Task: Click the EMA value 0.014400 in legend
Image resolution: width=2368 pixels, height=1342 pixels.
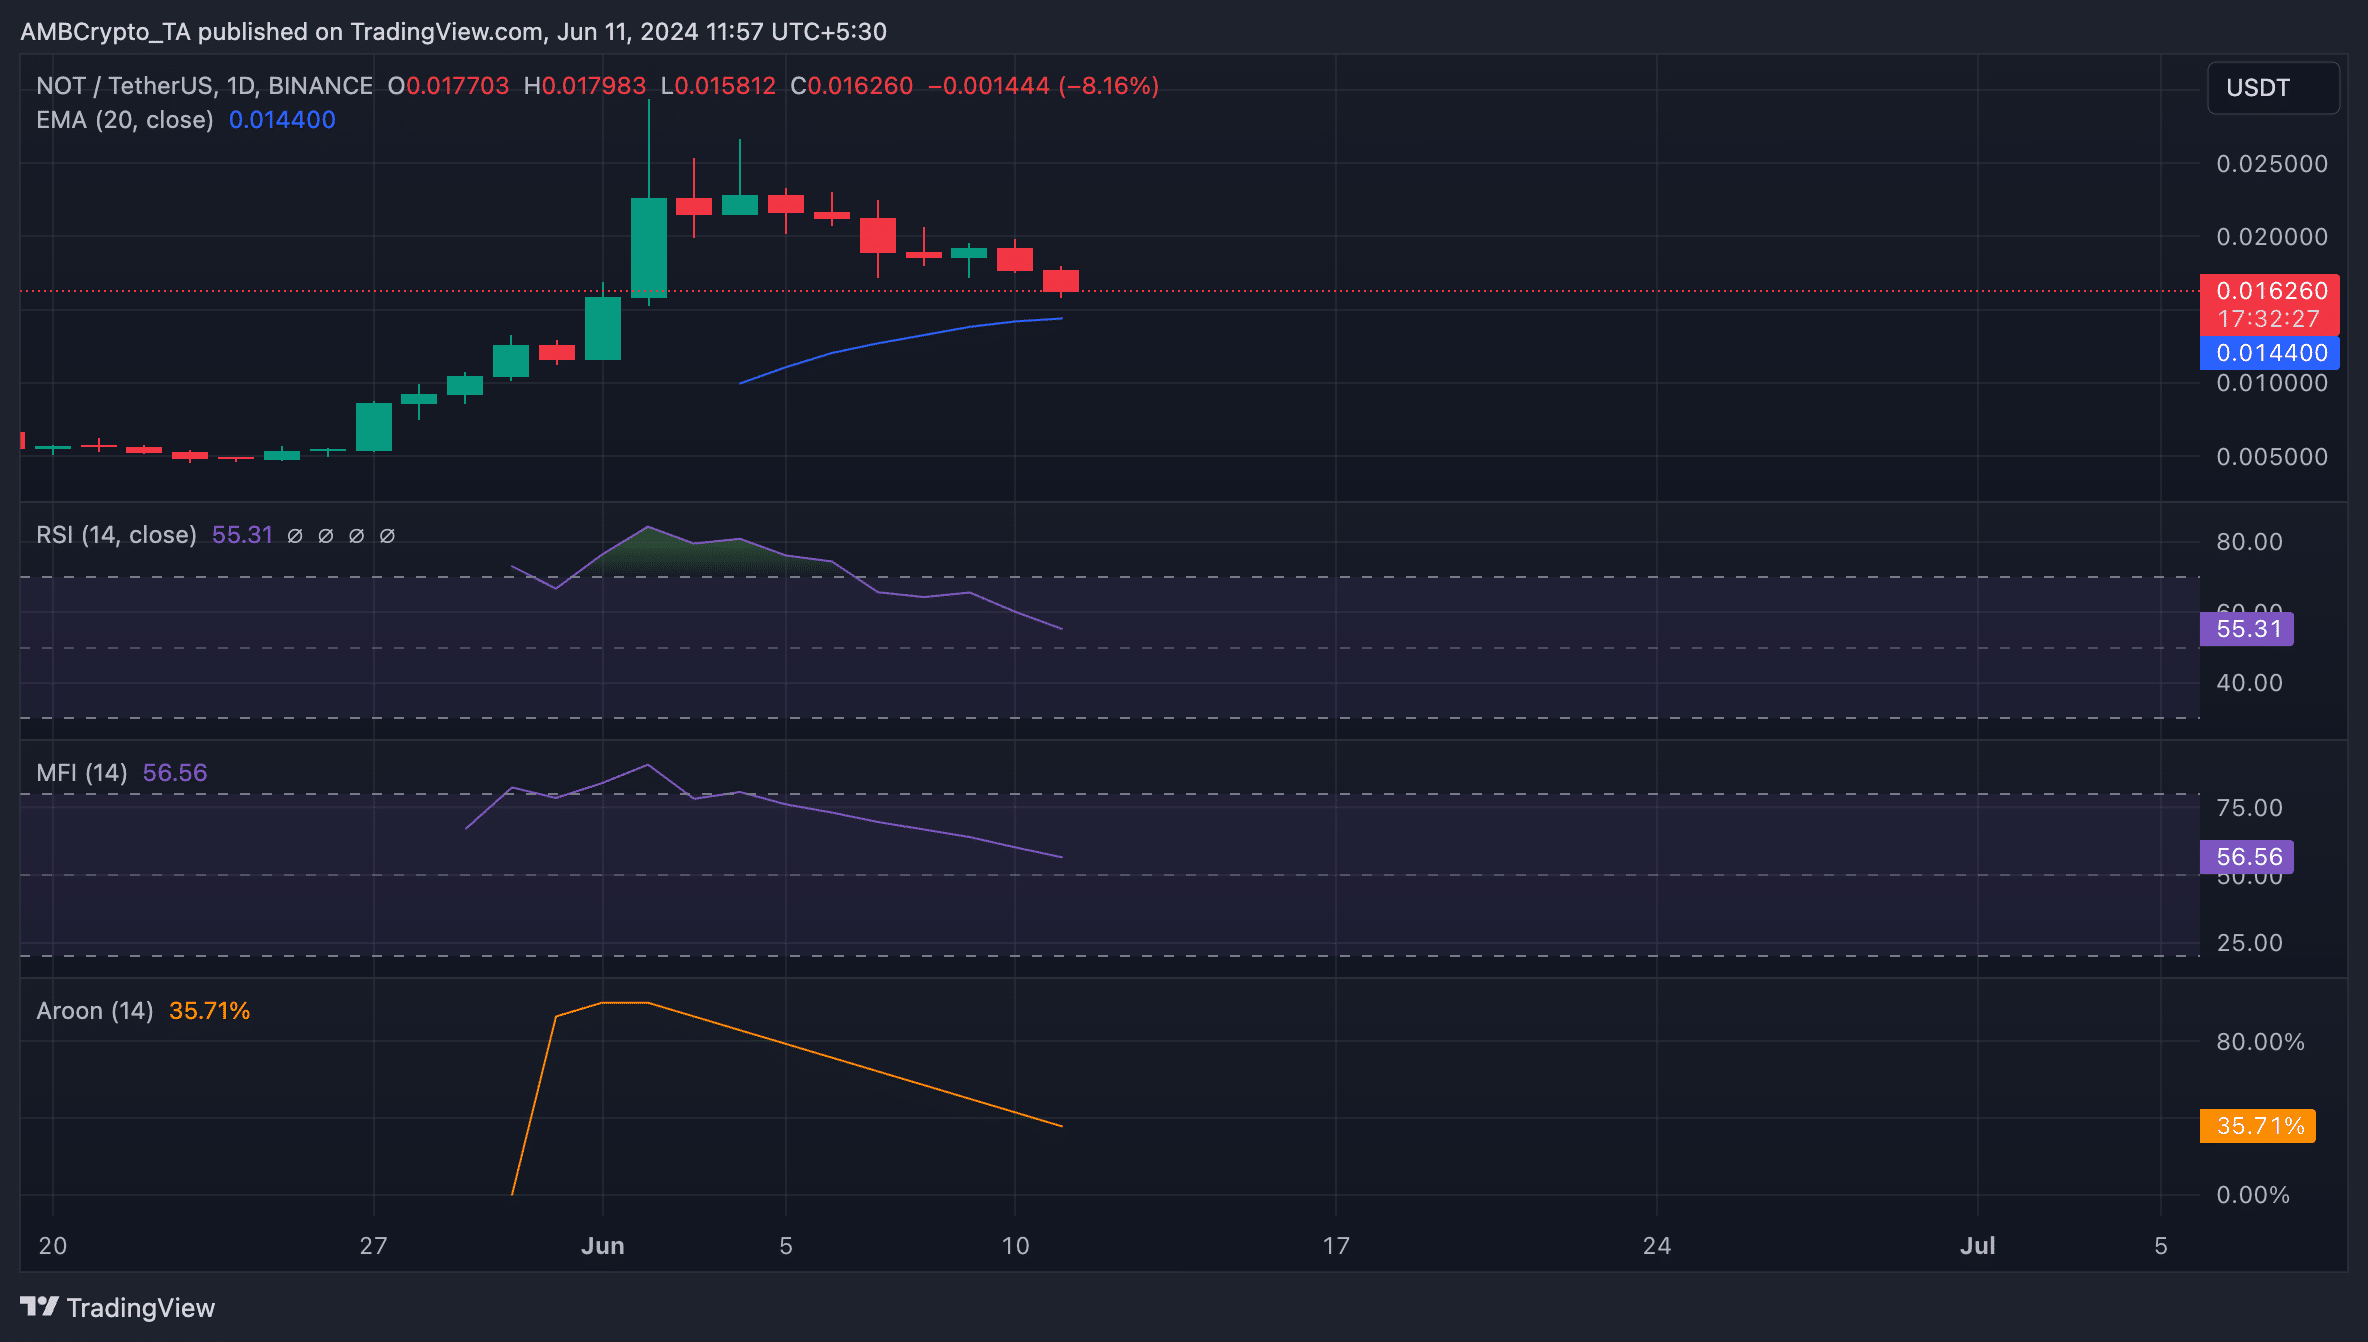Action: [282, 120]
